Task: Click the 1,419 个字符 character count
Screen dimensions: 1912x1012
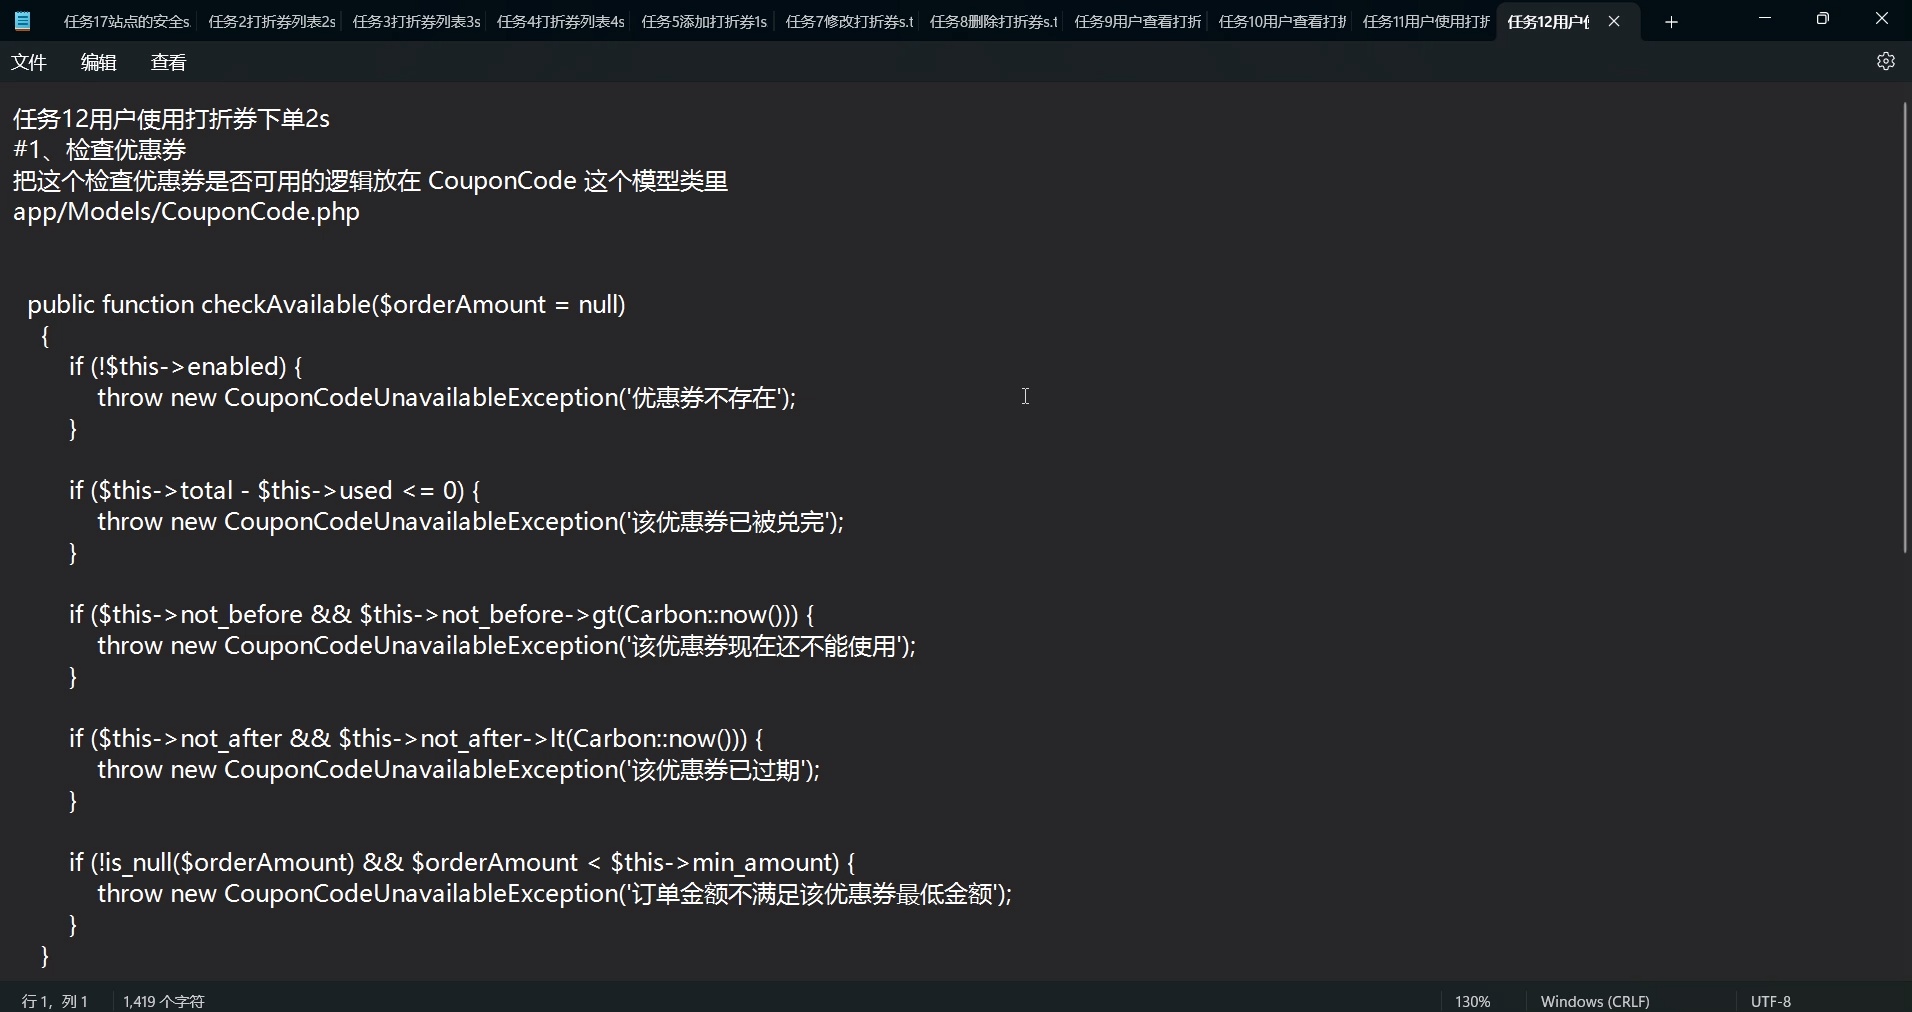Action: (163, 1001)
